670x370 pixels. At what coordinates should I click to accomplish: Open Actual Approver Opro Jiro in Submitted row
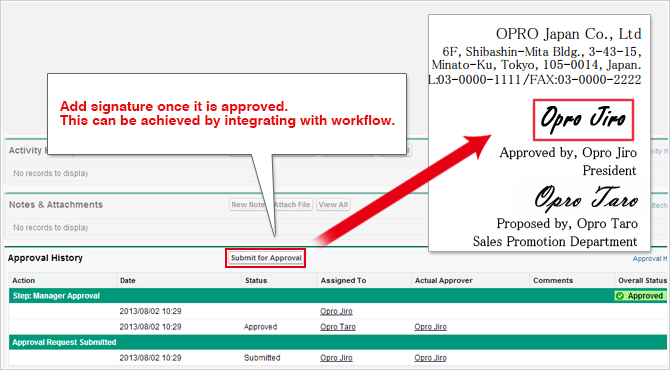(x=430, y=358)
